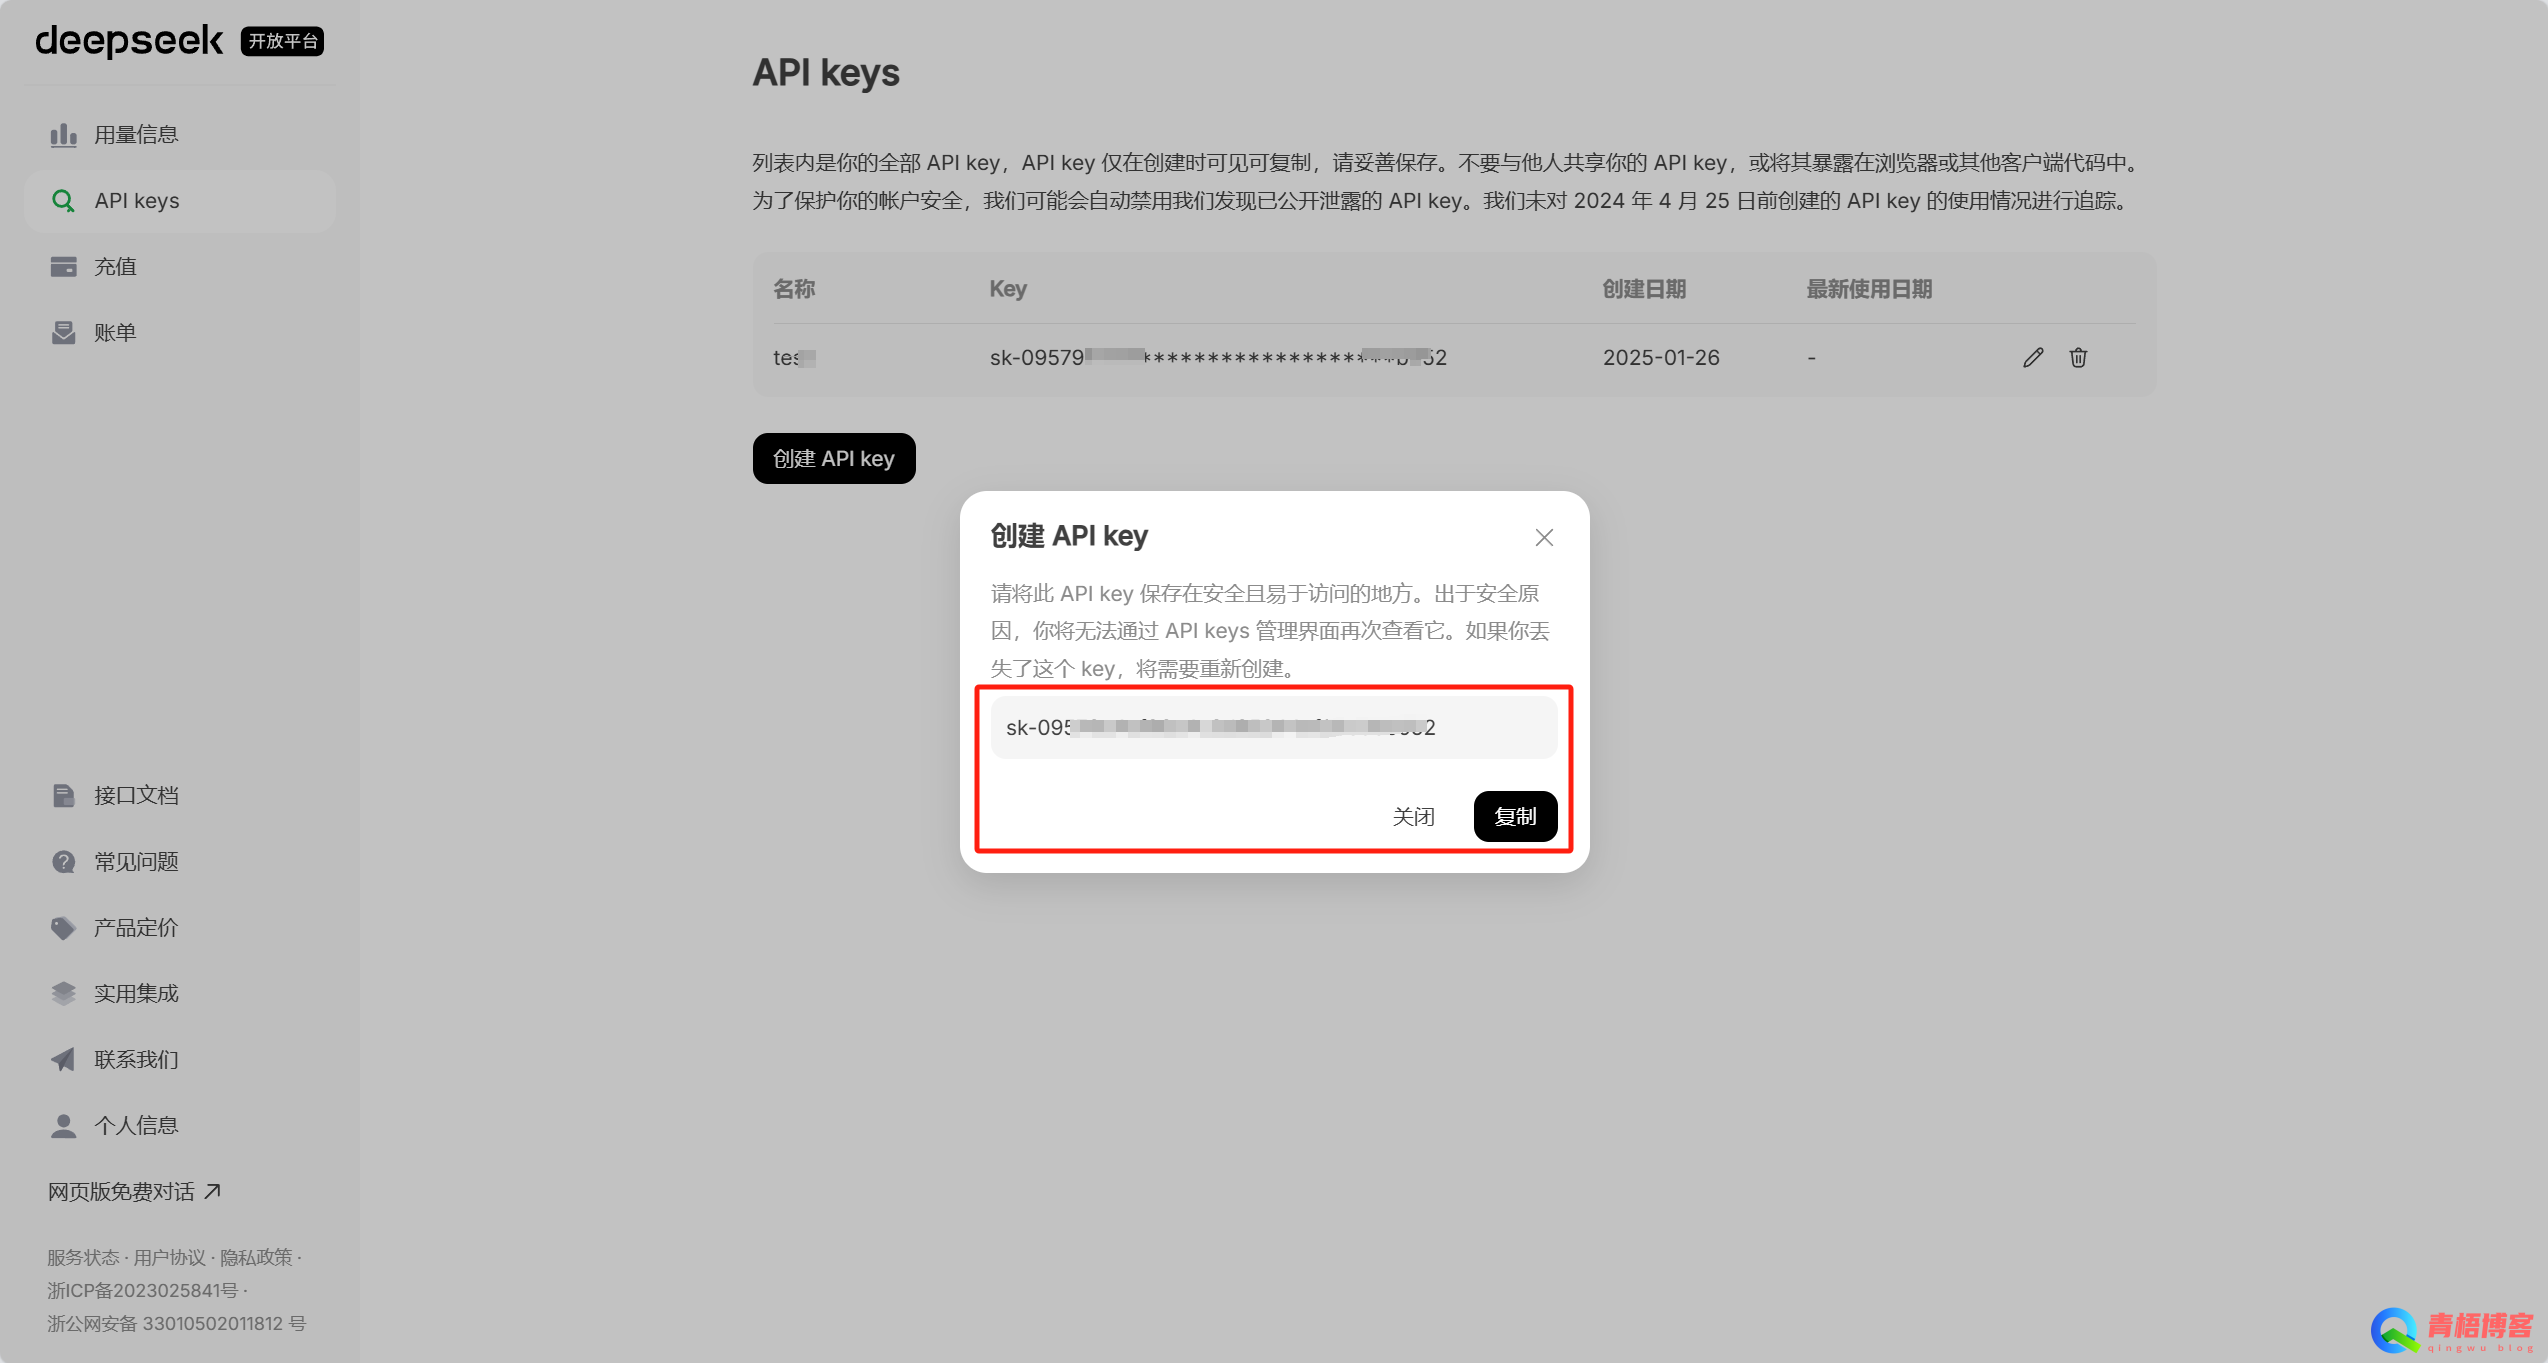Screen dimensions: 2548x1363
Task: Click 隐私政策 footer link
Action: click(256, 1258)
